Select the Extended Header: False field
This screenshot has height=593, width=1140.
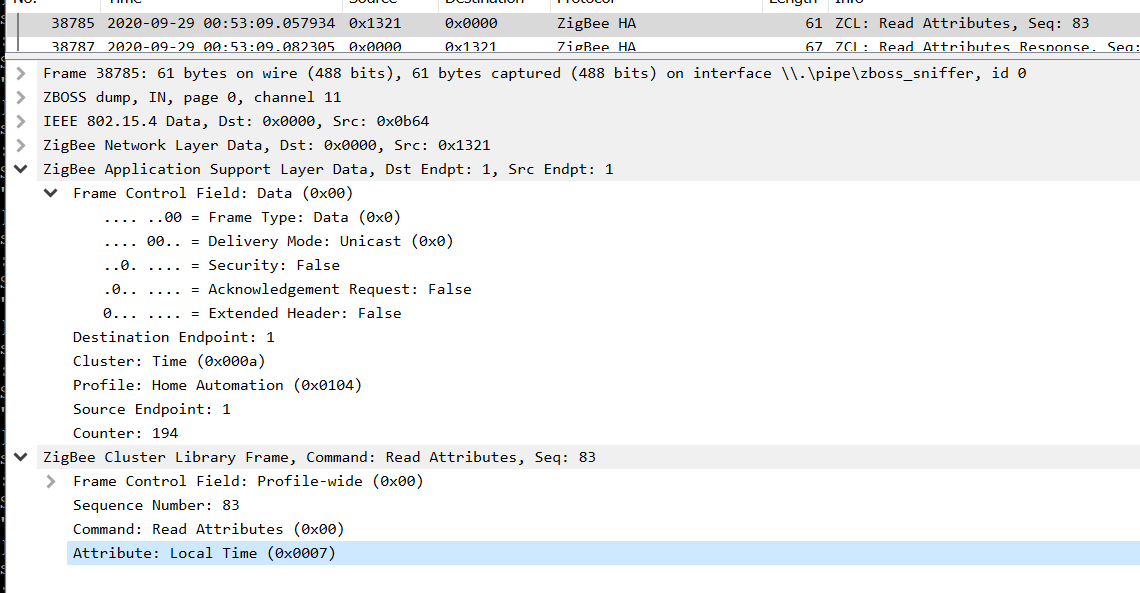pyautogui.click(x=252, y=313)
